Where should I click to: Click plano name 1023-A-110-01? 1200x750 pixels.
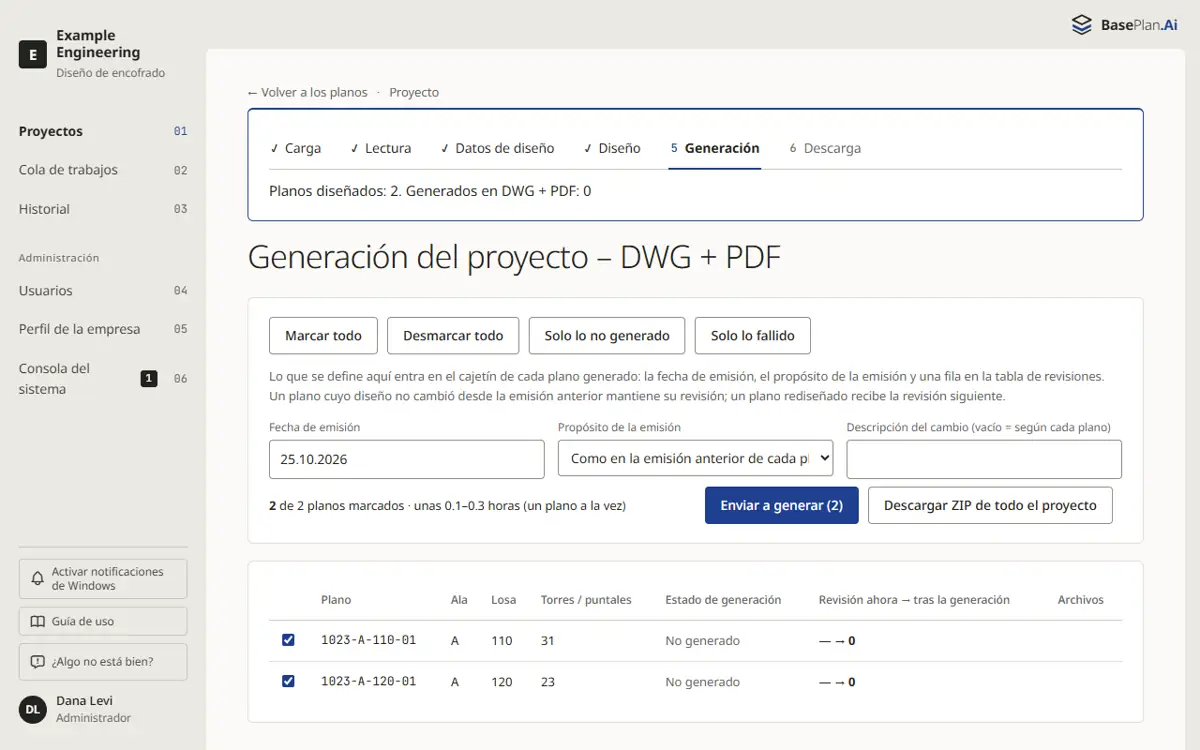[368, 640]
